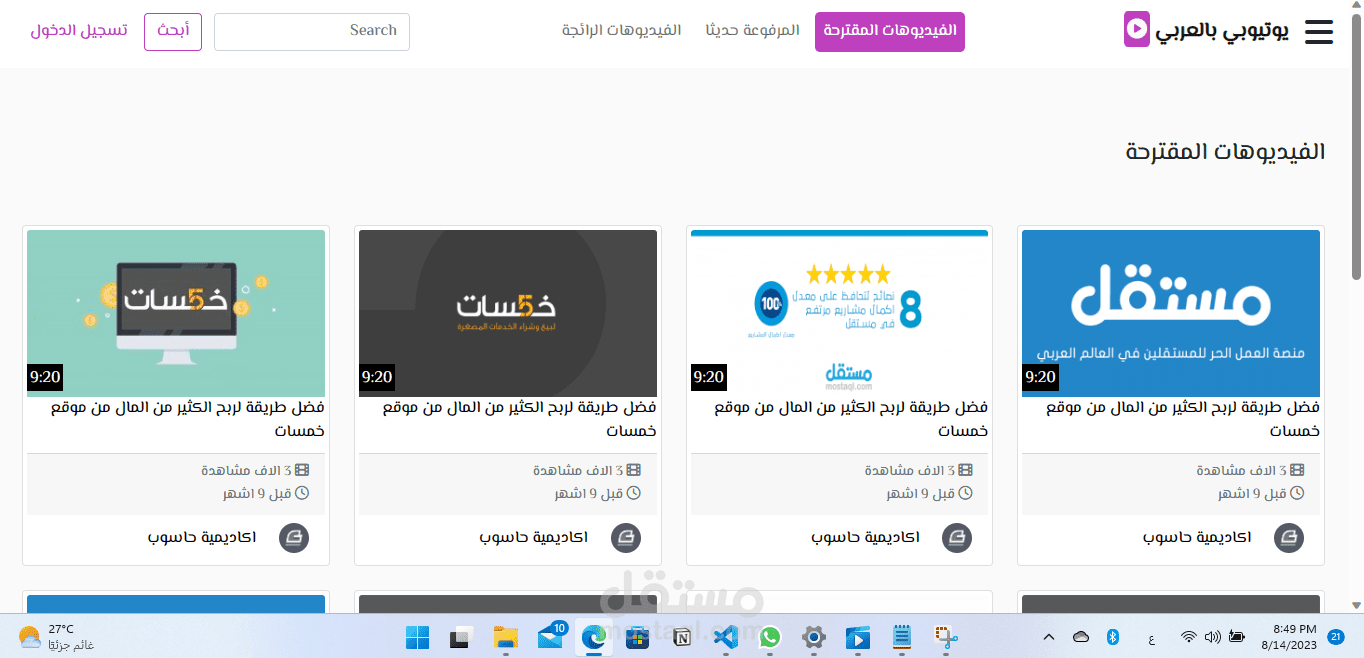Open the المرفوعة حديثًا tab
The height and width of the screenshot is (658, 1364).
pos(752,31)
